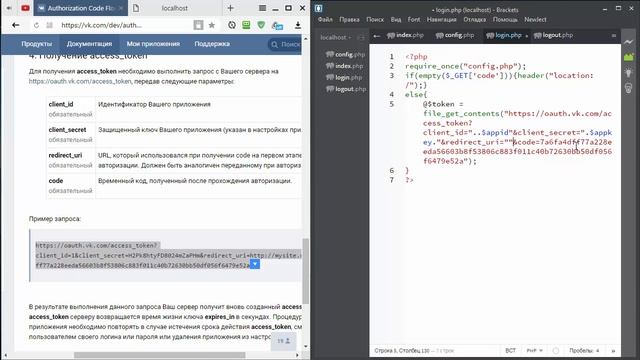Screen dimensions: 640x360
Task: Bookmark the page with the star icon
Action: coord(212,25)
